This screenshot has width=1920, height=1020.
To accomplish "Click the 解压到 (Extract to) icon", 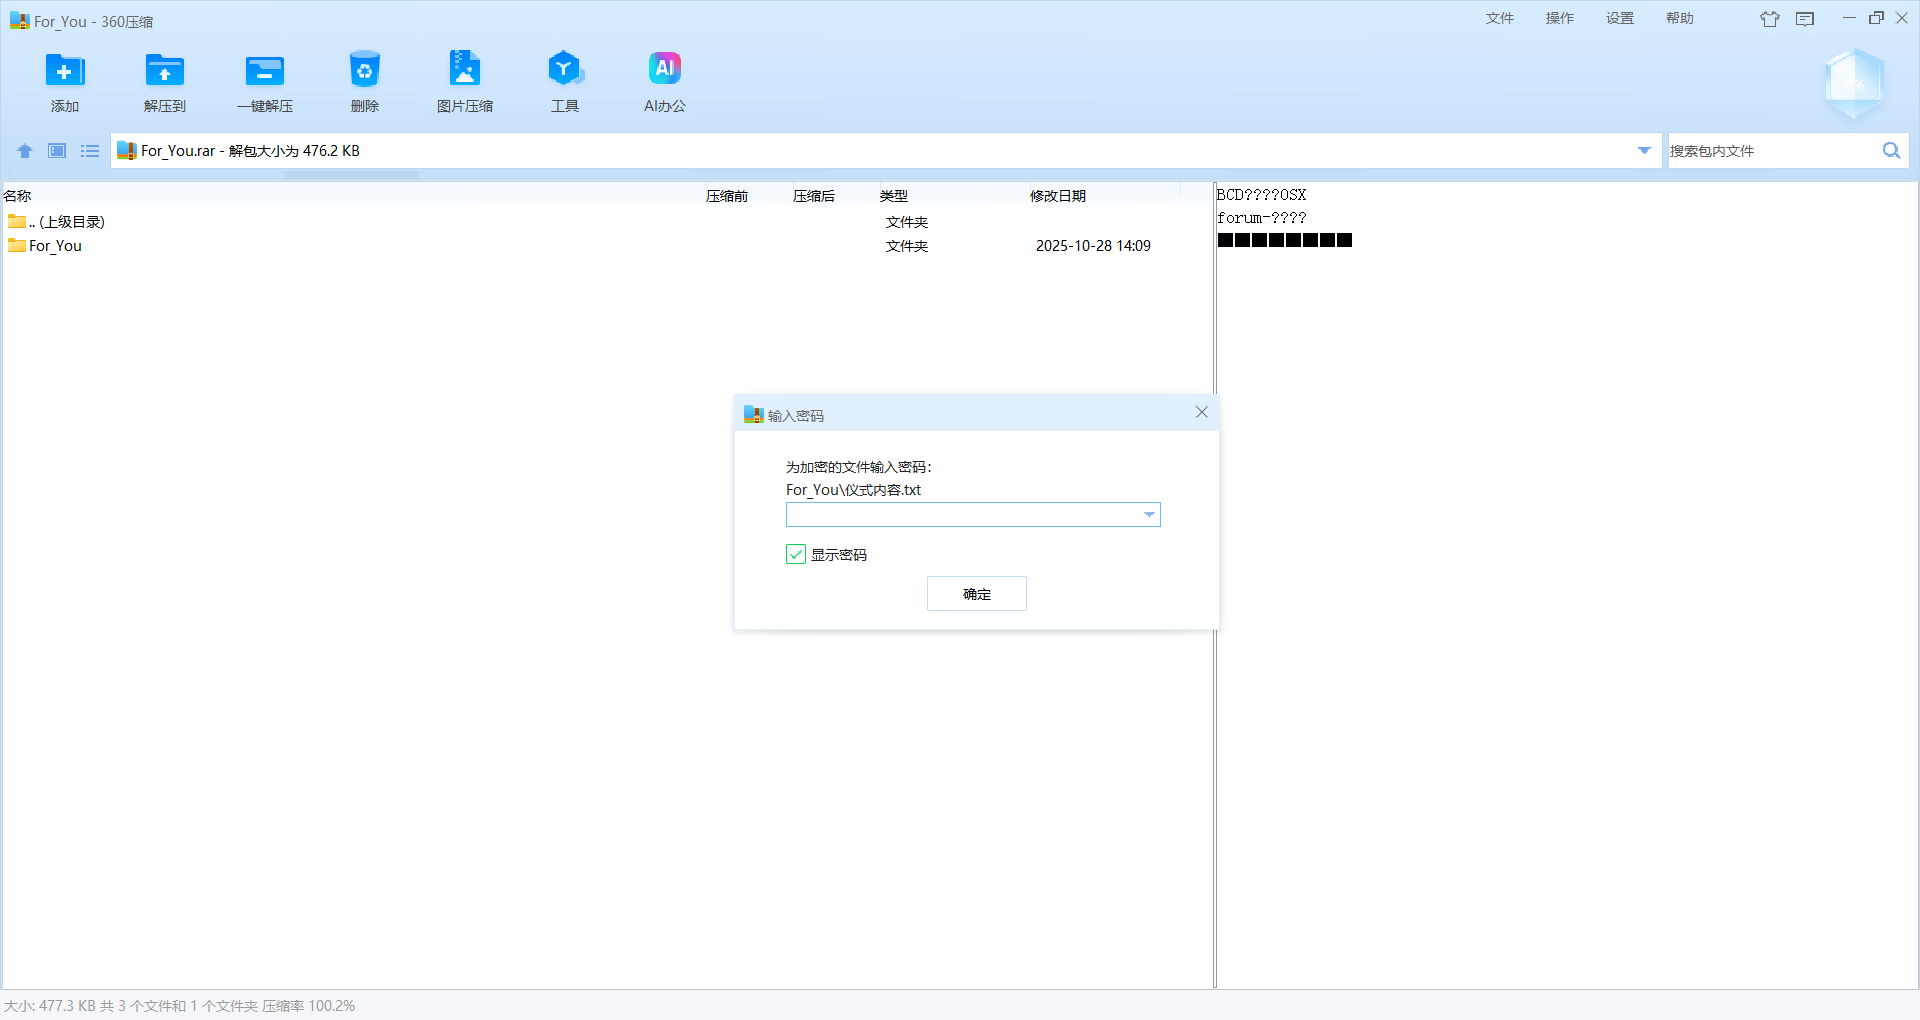I will pyautogui.click(x=165, y=71).
